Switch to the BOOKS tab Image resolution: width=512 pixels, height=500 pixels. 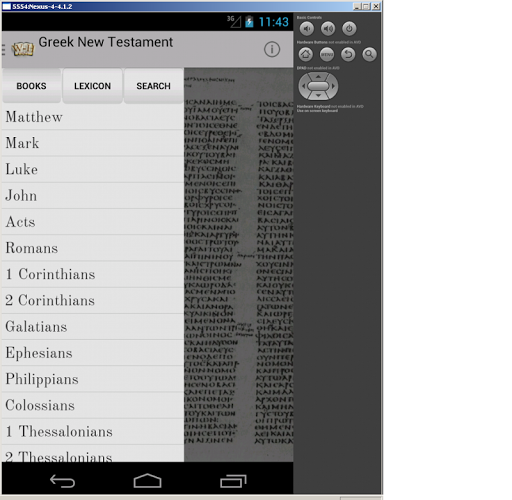[32, 86]
